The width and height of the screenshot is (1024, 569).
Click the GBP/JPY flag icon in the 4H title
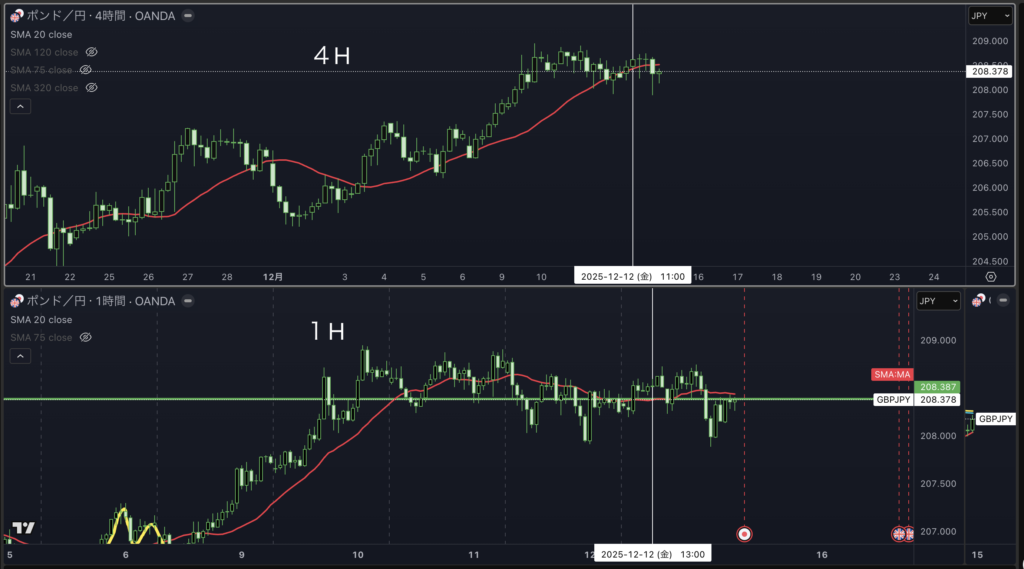pyautogui.click(x=15, y=16)
